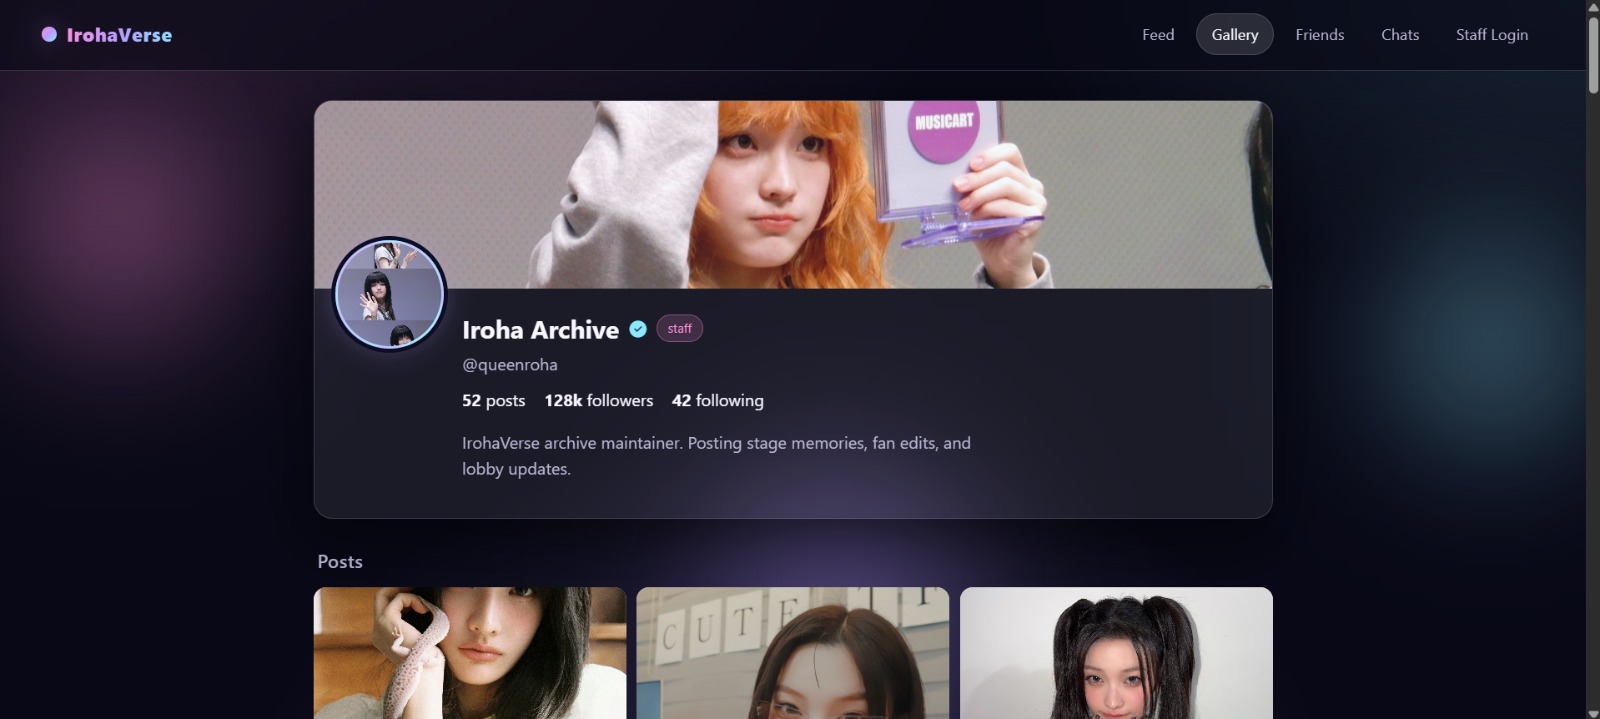Image resolution: width=1600 pixels, height=719 pixels.
Task: Click the scrollbar up arrow
Action: [1593, 6]
